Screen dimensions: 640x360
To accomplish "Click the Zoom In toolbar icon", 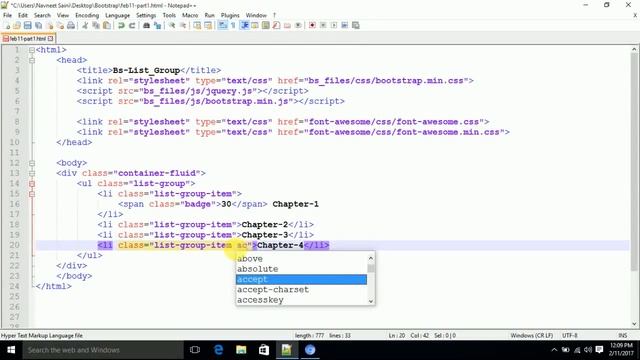I will (172, 25).
